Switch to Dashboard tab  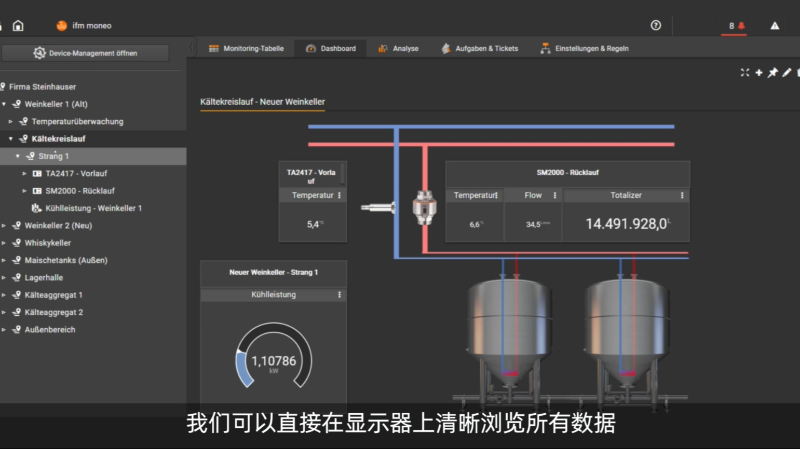pos(331,48)
